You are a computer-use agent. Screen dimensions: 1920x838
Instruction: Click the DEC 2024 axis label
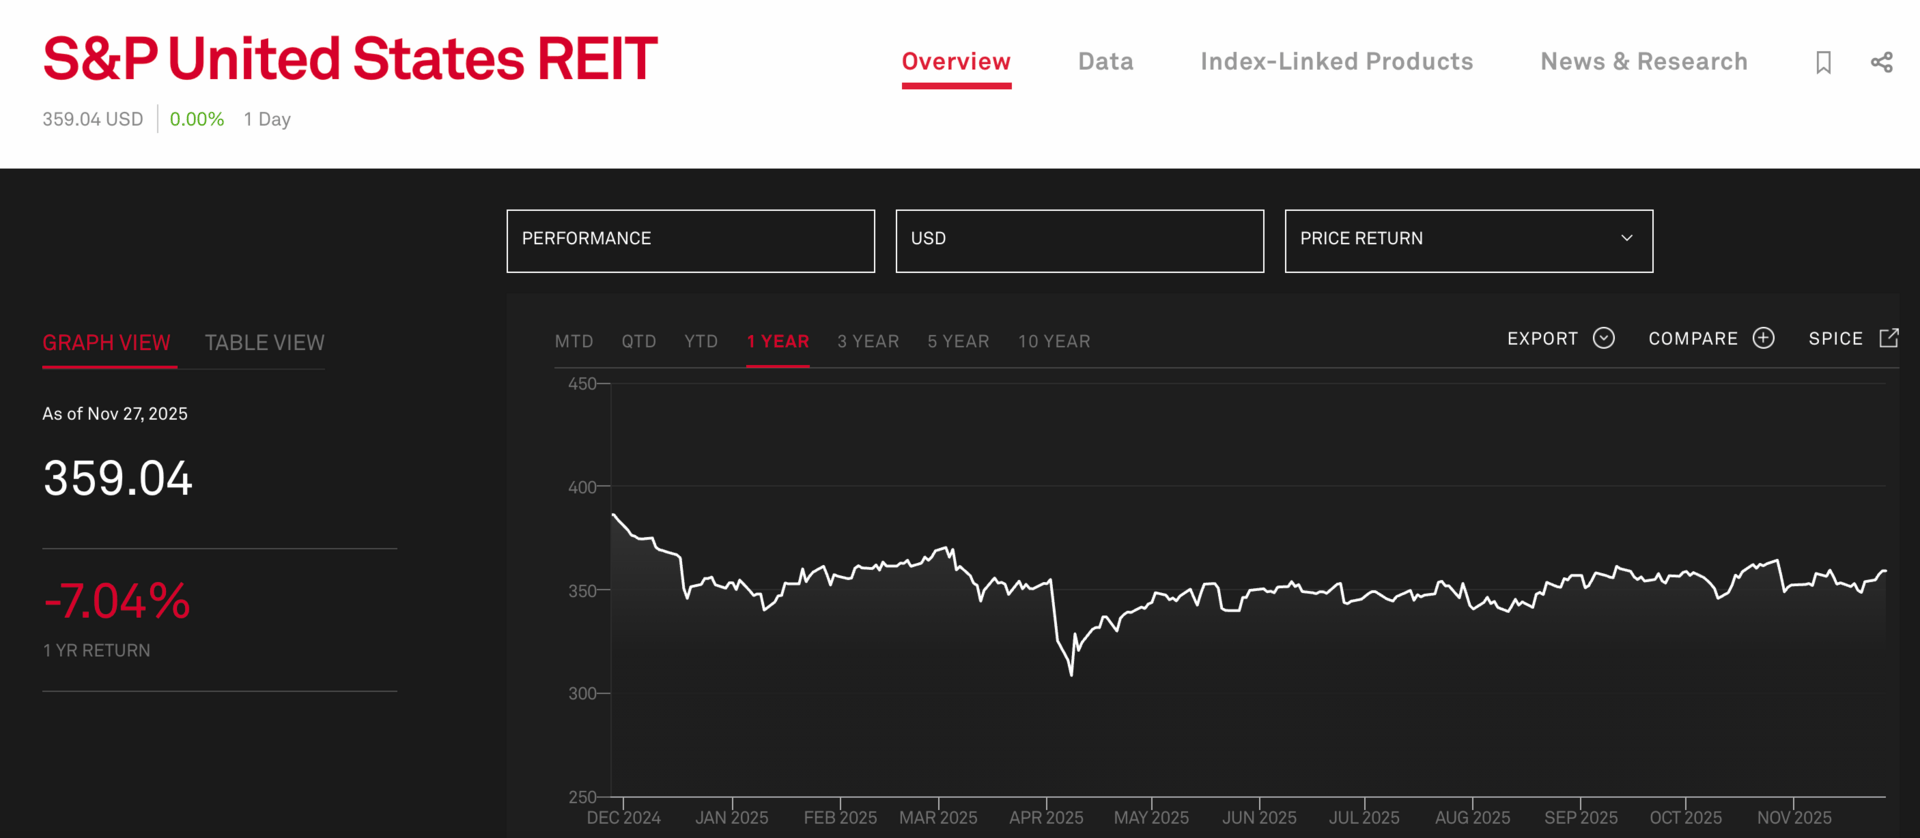tap(624, 818)
